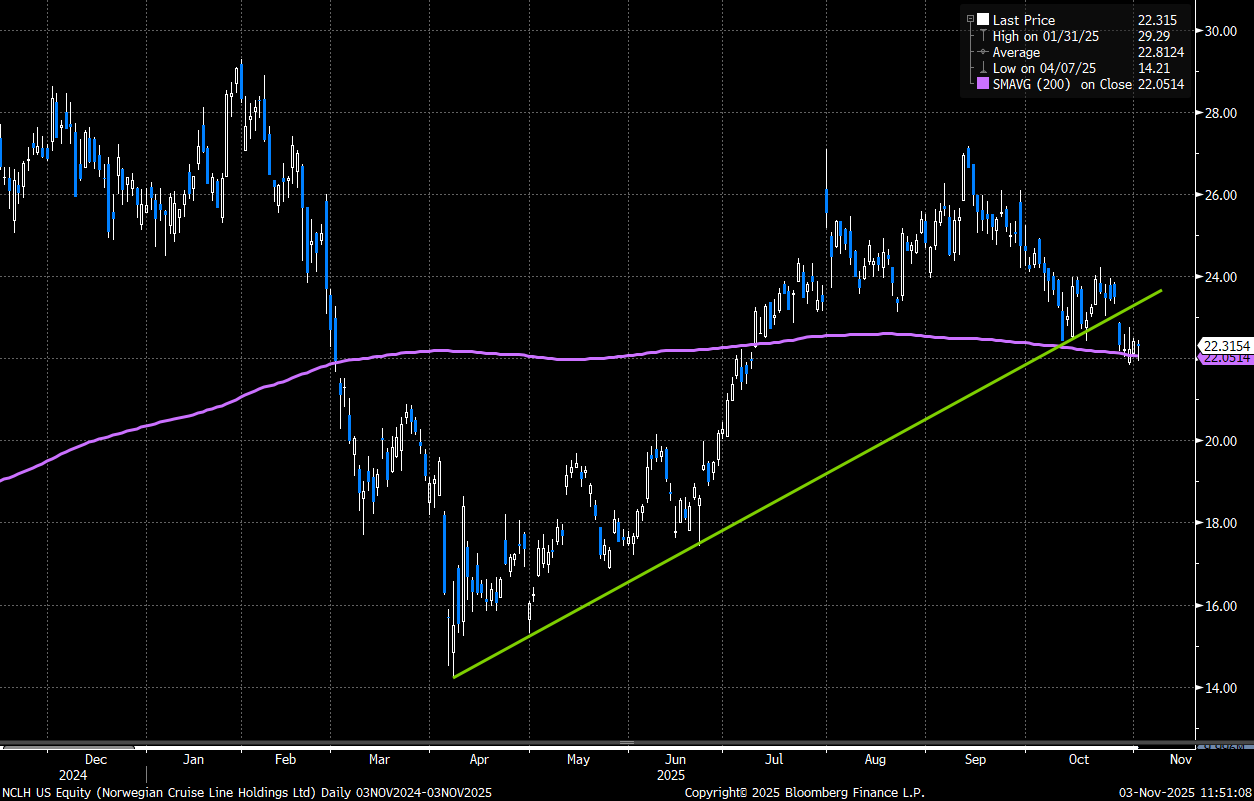
Task: Click the Jan month label on time axis
Action: click(194, 760)
